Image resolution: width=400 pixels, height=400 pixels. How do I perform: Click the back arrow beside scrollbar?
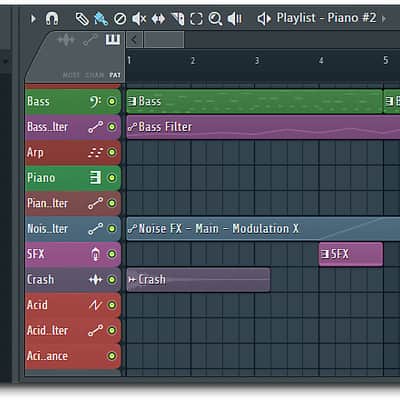(x=134, y=40)
